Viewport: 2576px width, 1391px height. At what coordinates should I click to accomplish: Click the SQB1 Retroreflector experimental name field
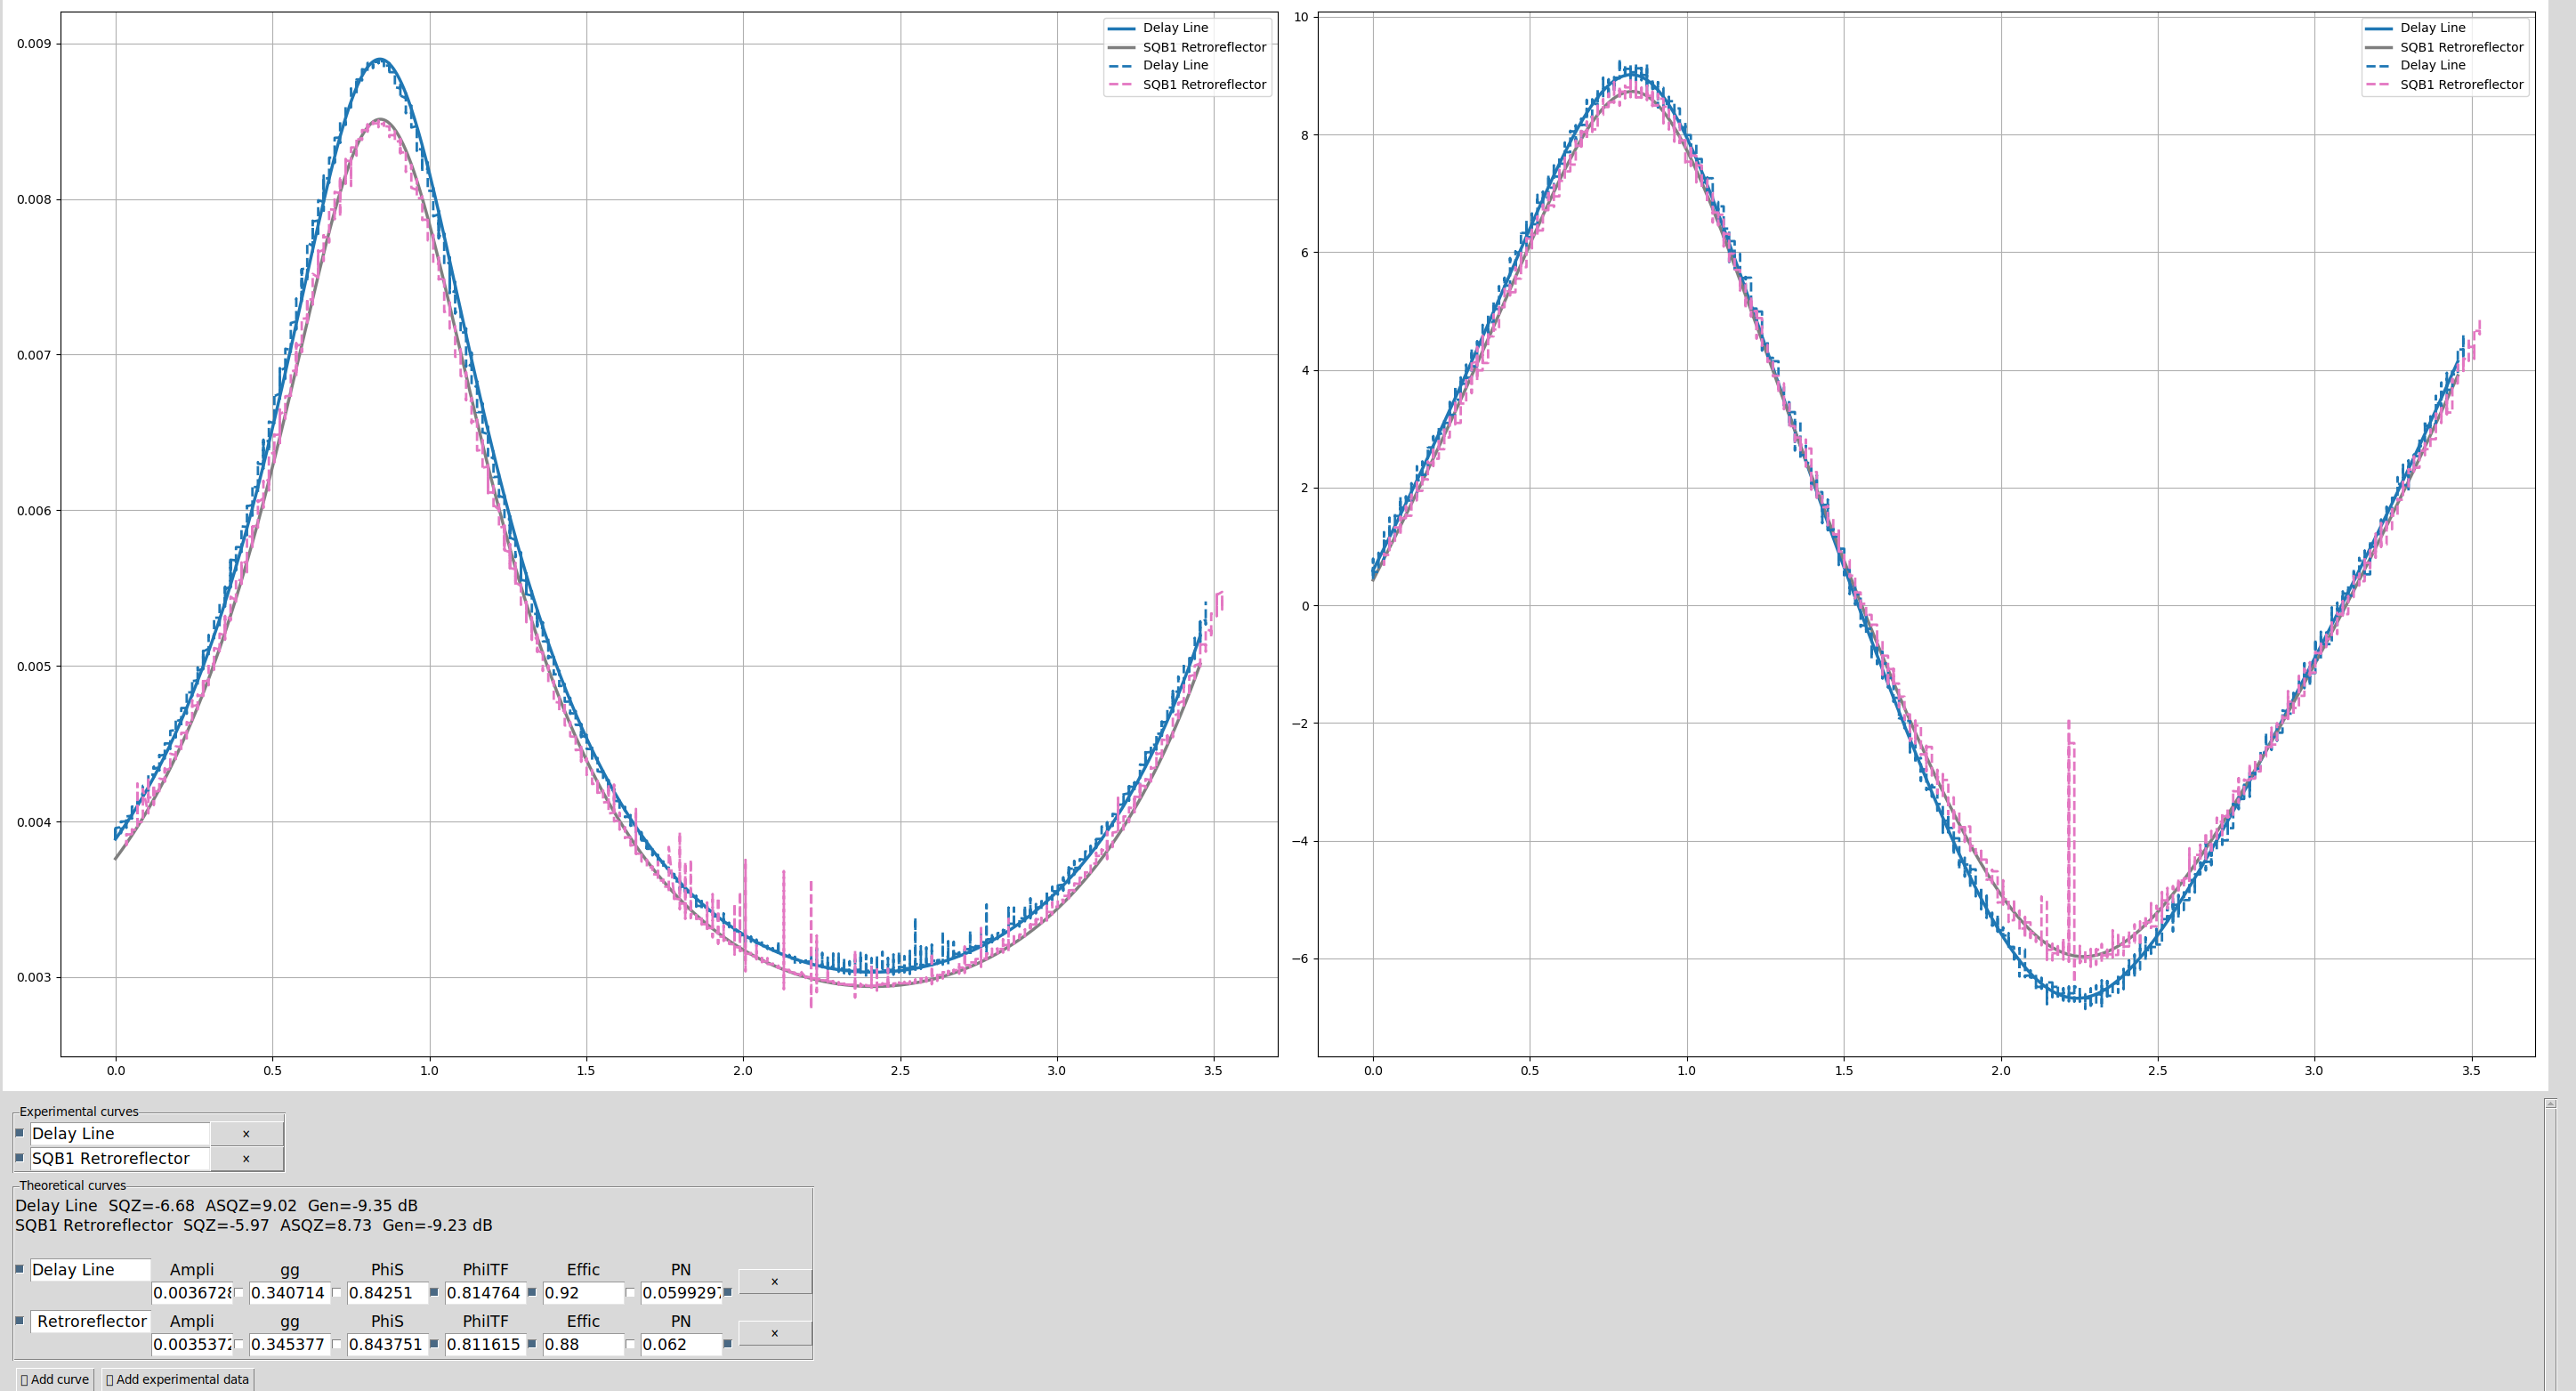[119, 1158]
